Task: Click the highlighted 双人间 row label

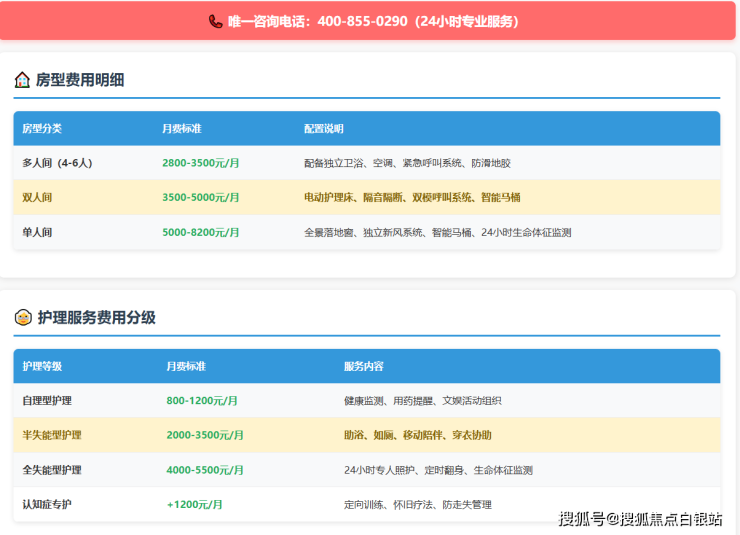Action: pyautogui.click(x=37, y=198)
